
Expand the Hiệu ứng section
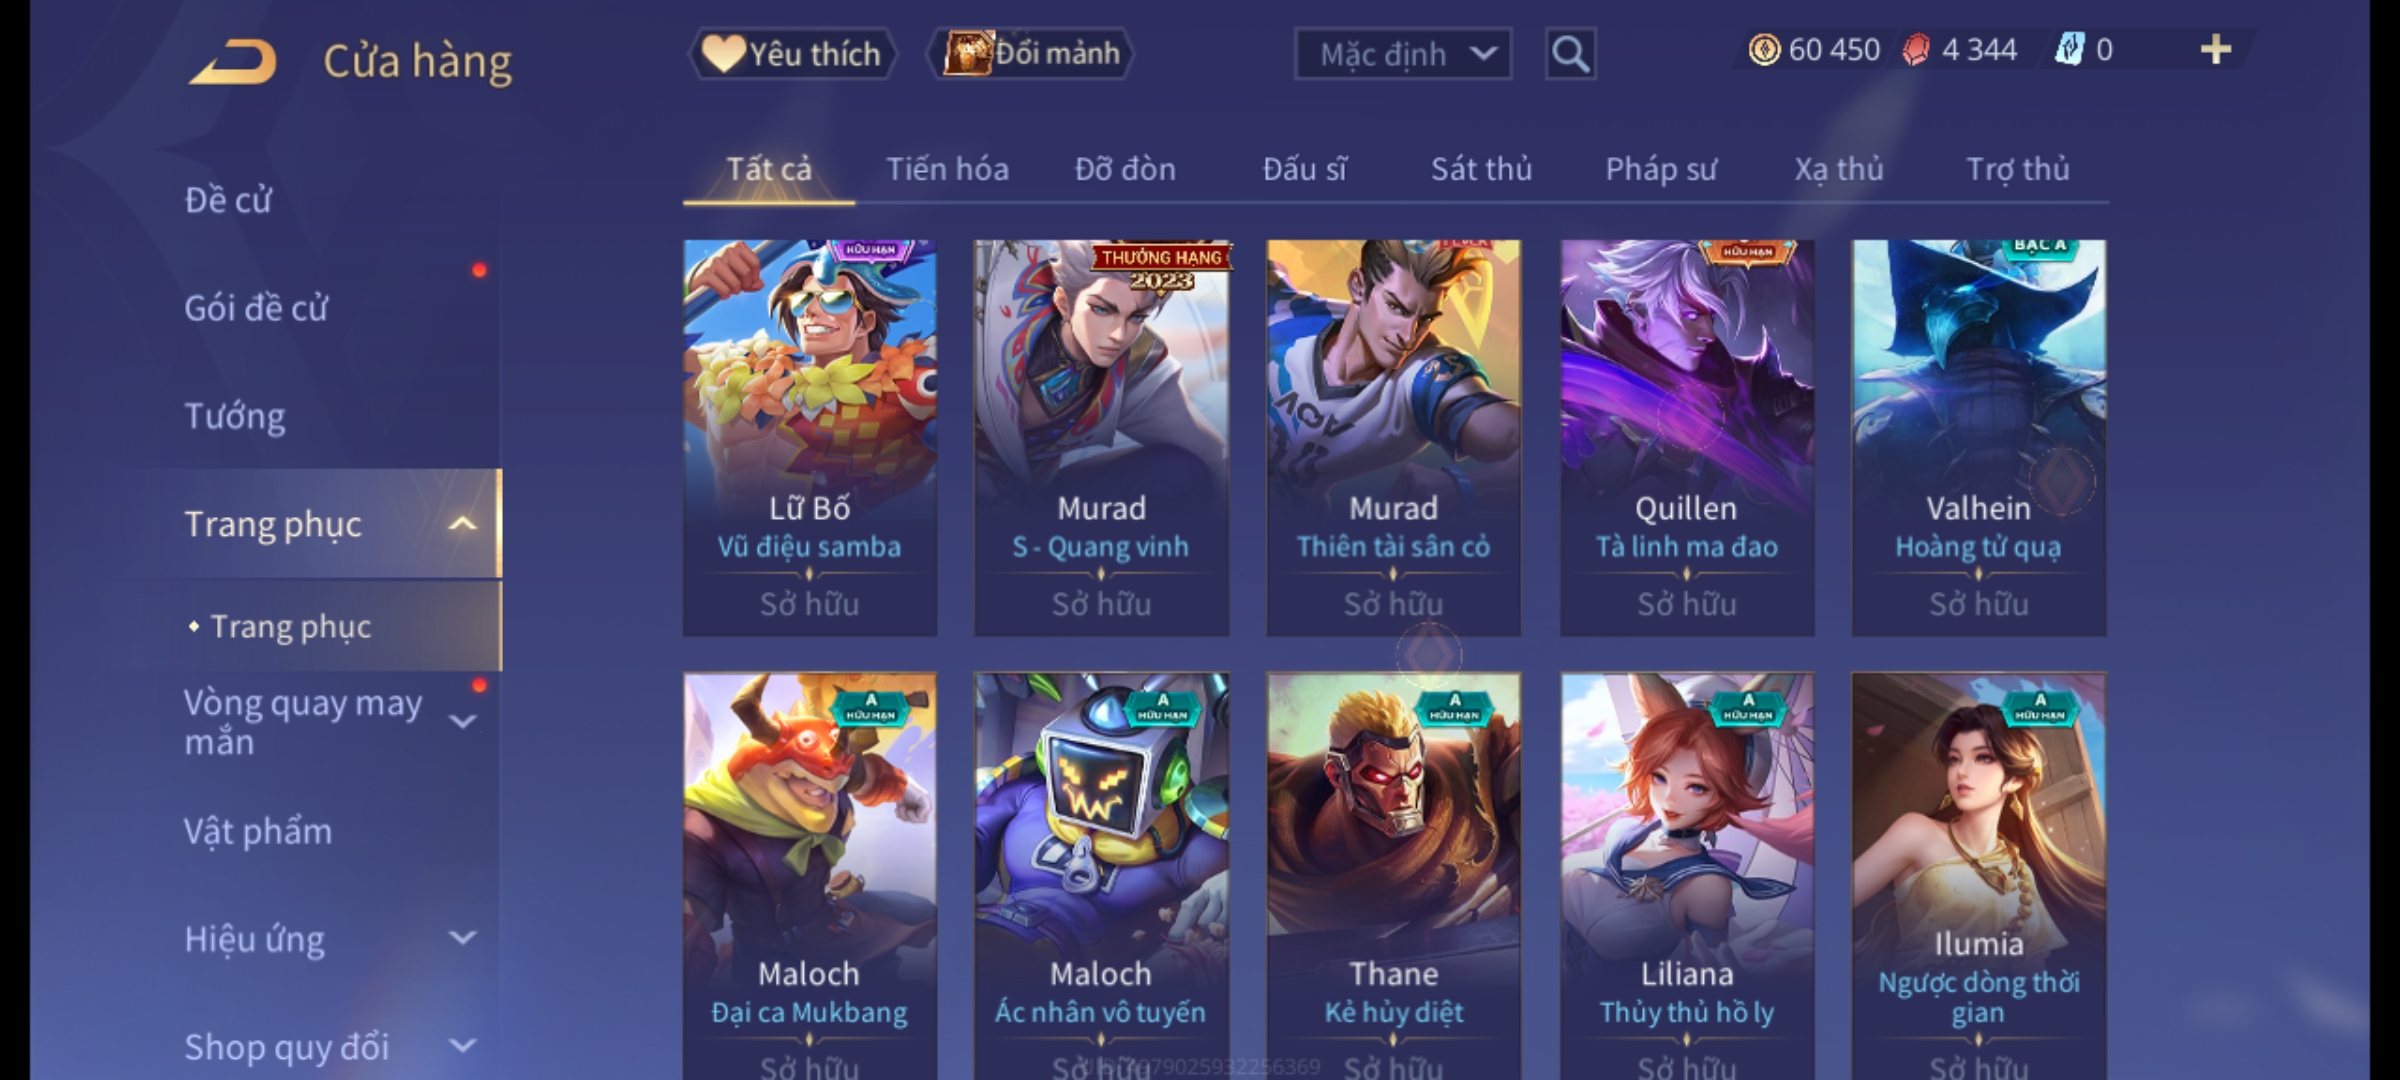462,938
